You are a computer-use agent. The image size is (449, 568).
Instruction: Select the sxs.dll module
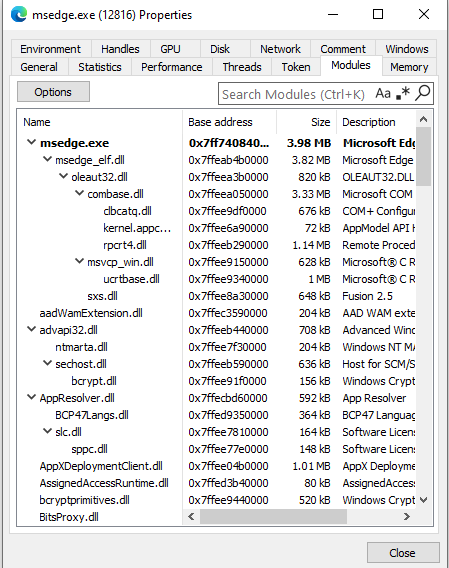(216, 296)
